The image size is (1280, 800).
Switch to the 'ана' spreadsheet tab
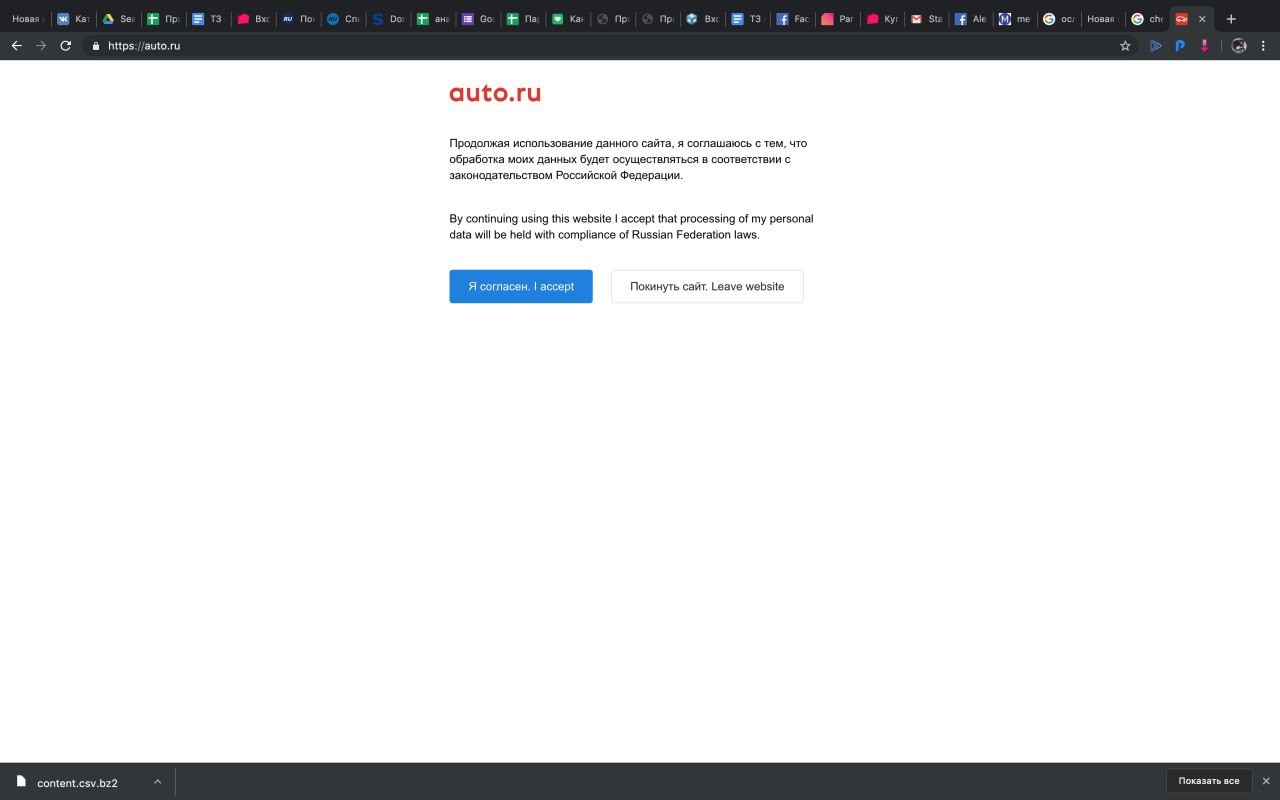433,19
